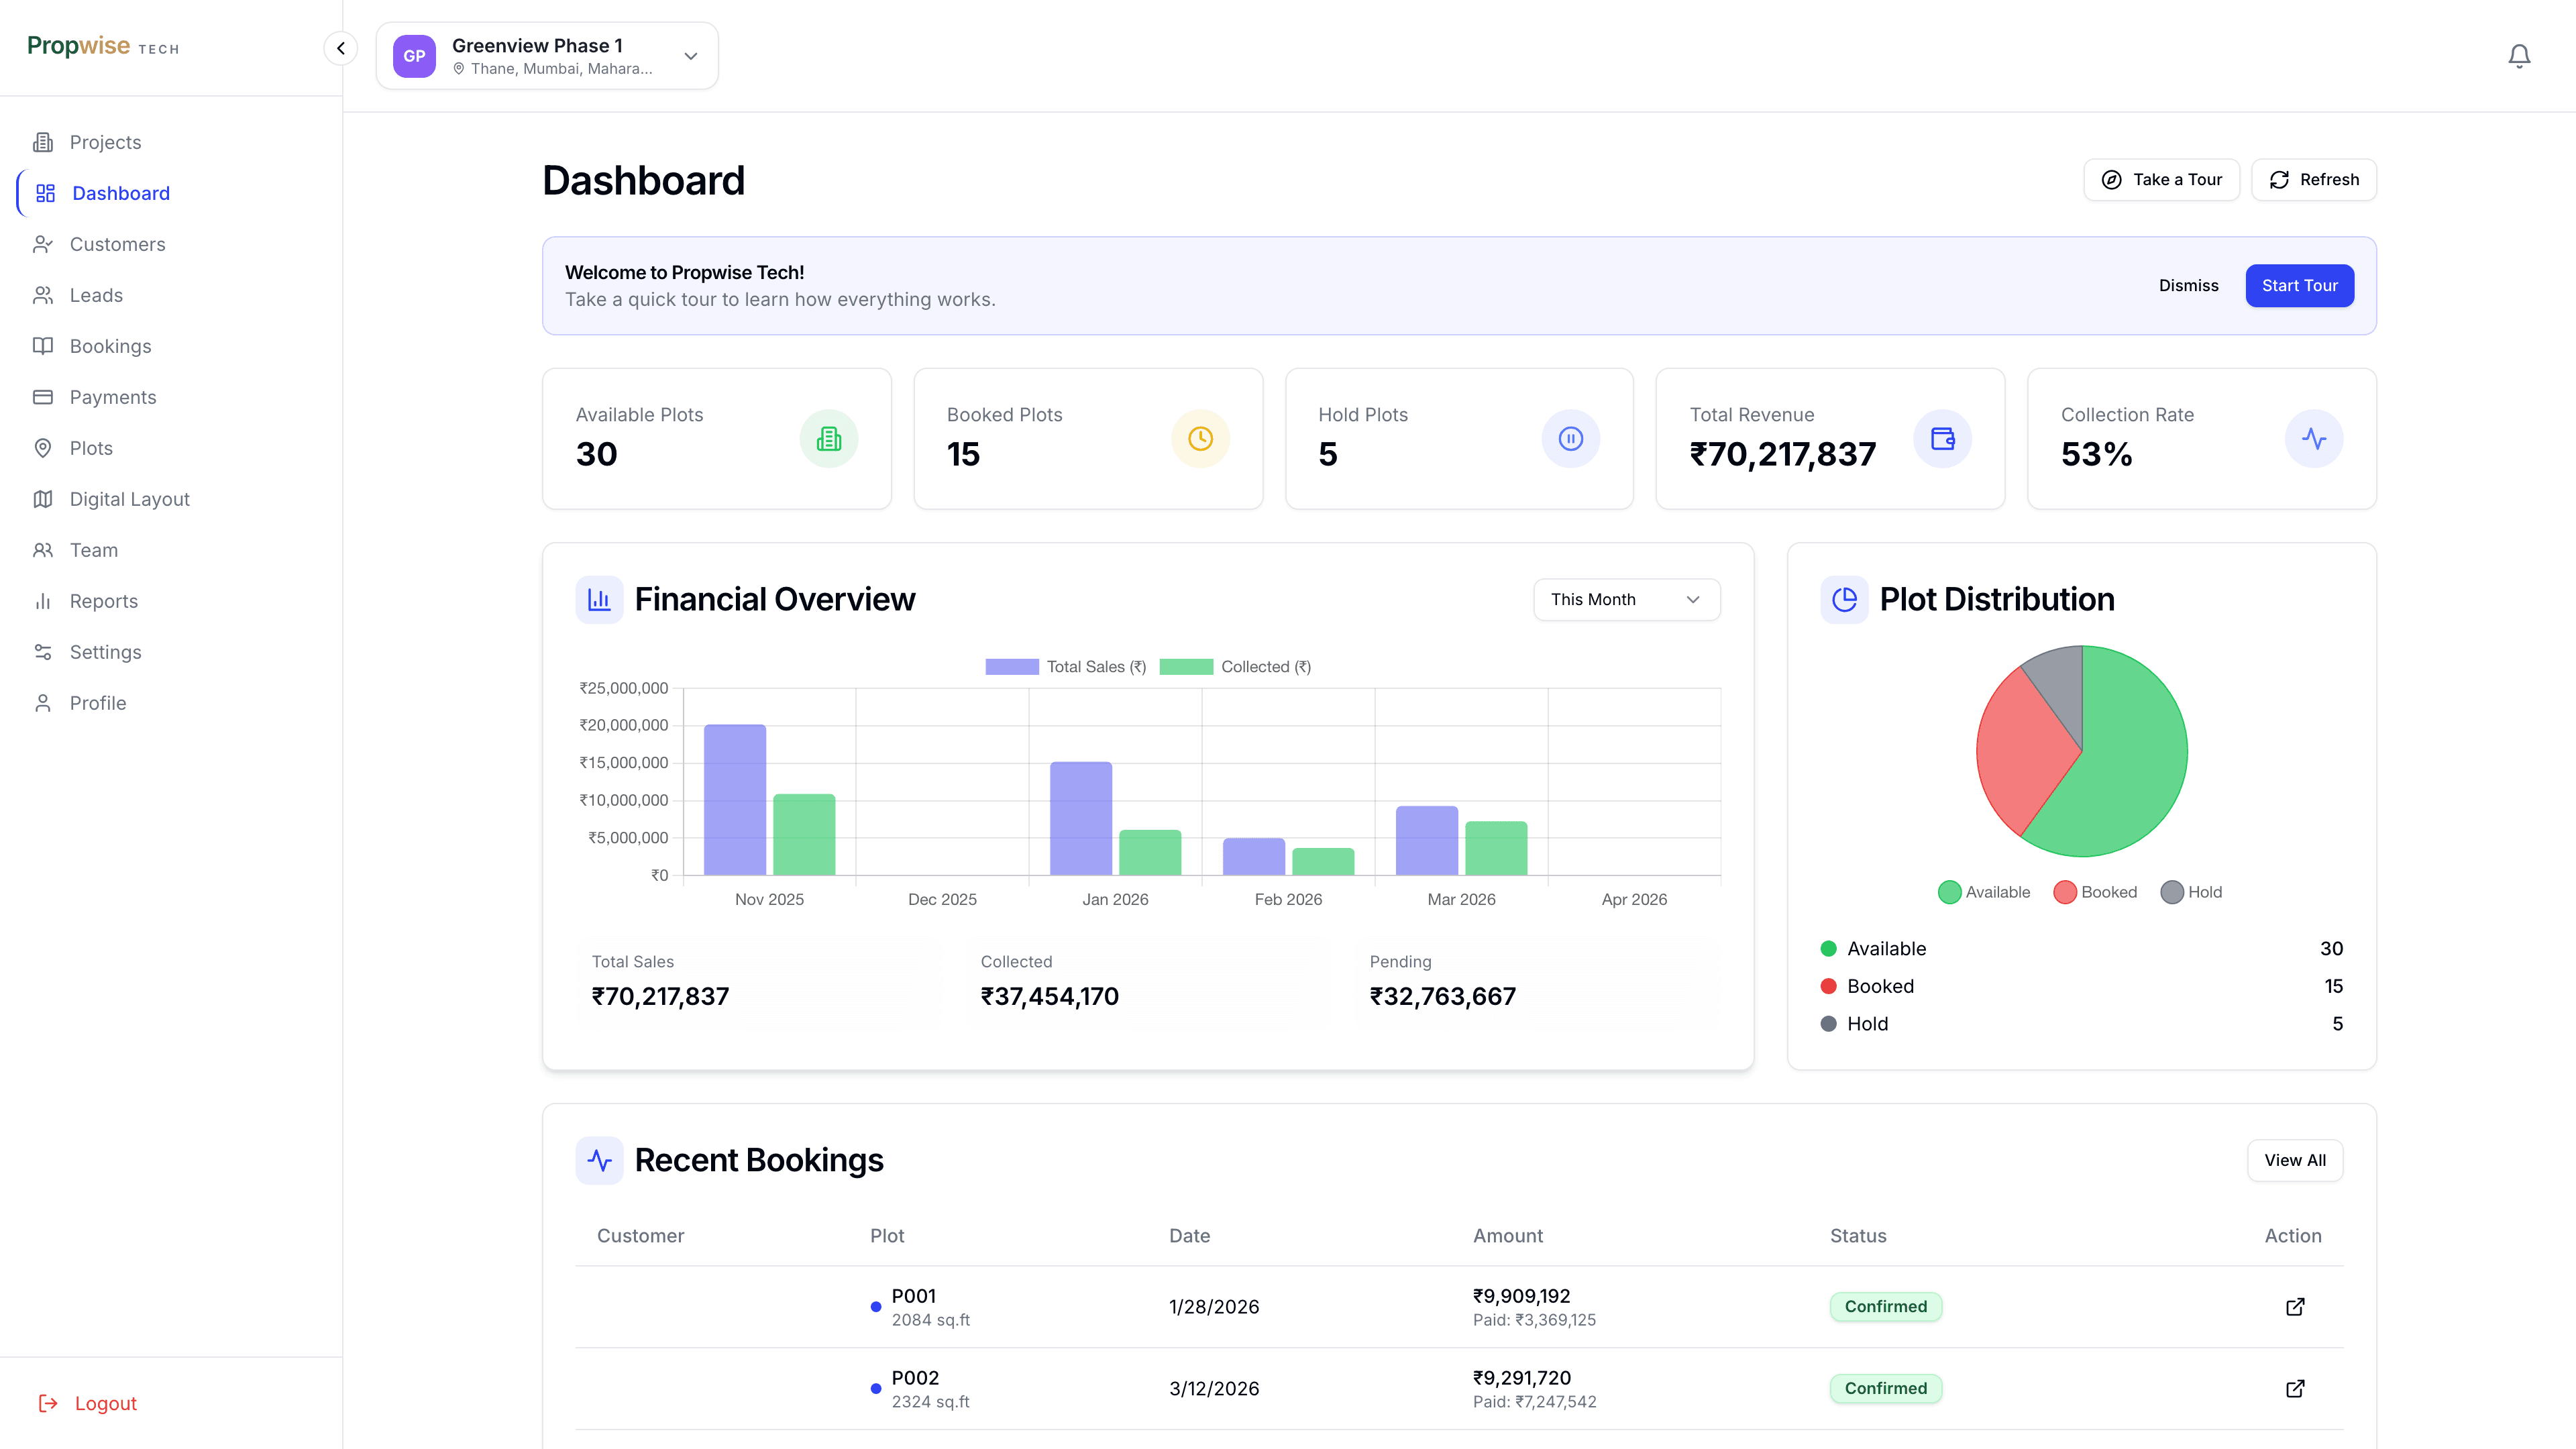Click the Digital Layout map icon
Image resolution: width=2576 pixels, height=1449 pixels.
(43, 499)
